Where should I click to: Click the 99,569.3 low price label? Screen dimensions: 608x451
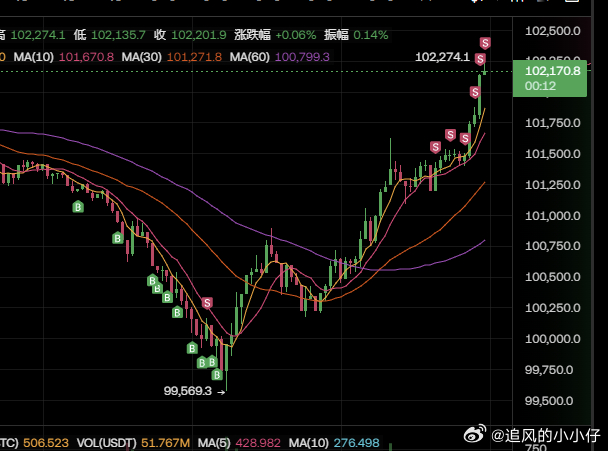(188, 391)
